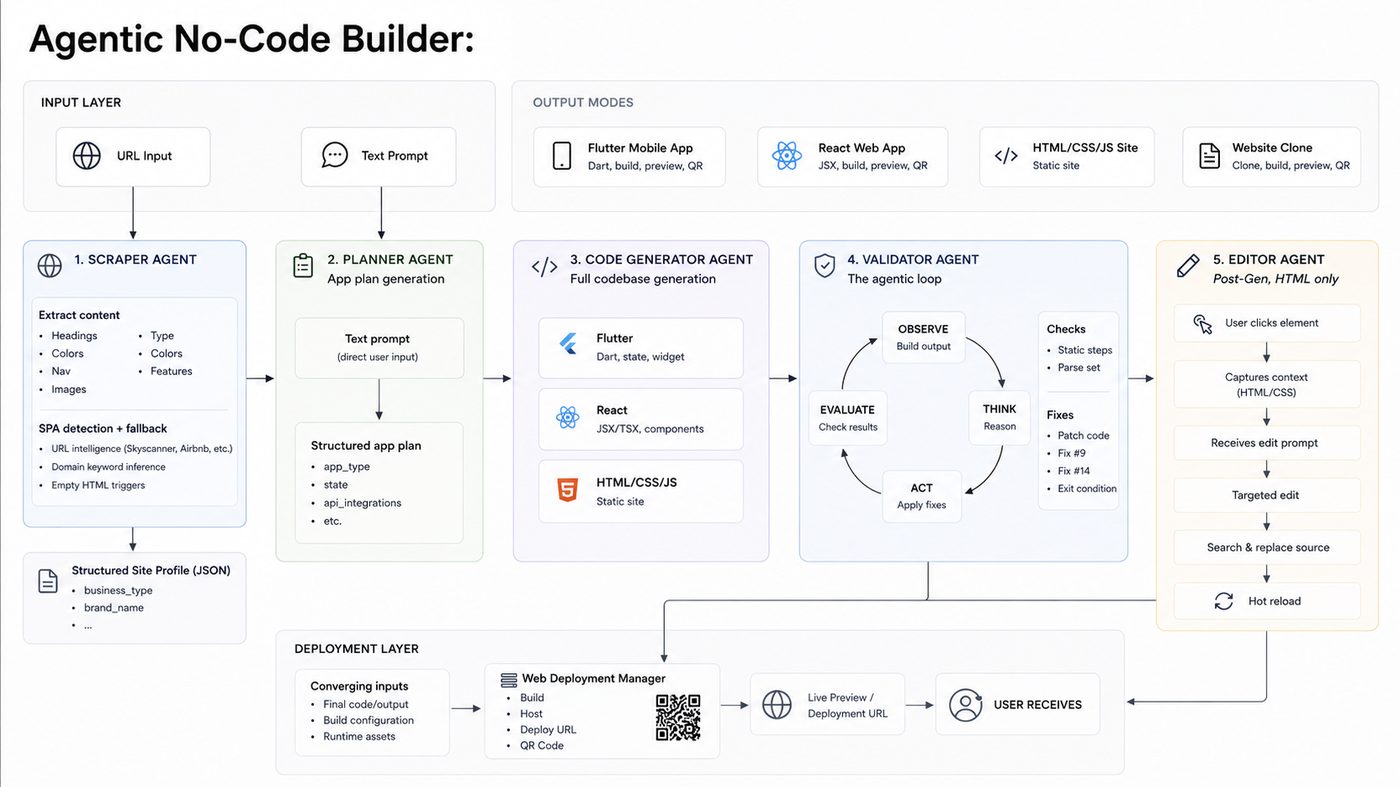This screenshot has width=1400, height=787.
Task: Click the Receives edit prompt step
Action: coord(1267,443)
